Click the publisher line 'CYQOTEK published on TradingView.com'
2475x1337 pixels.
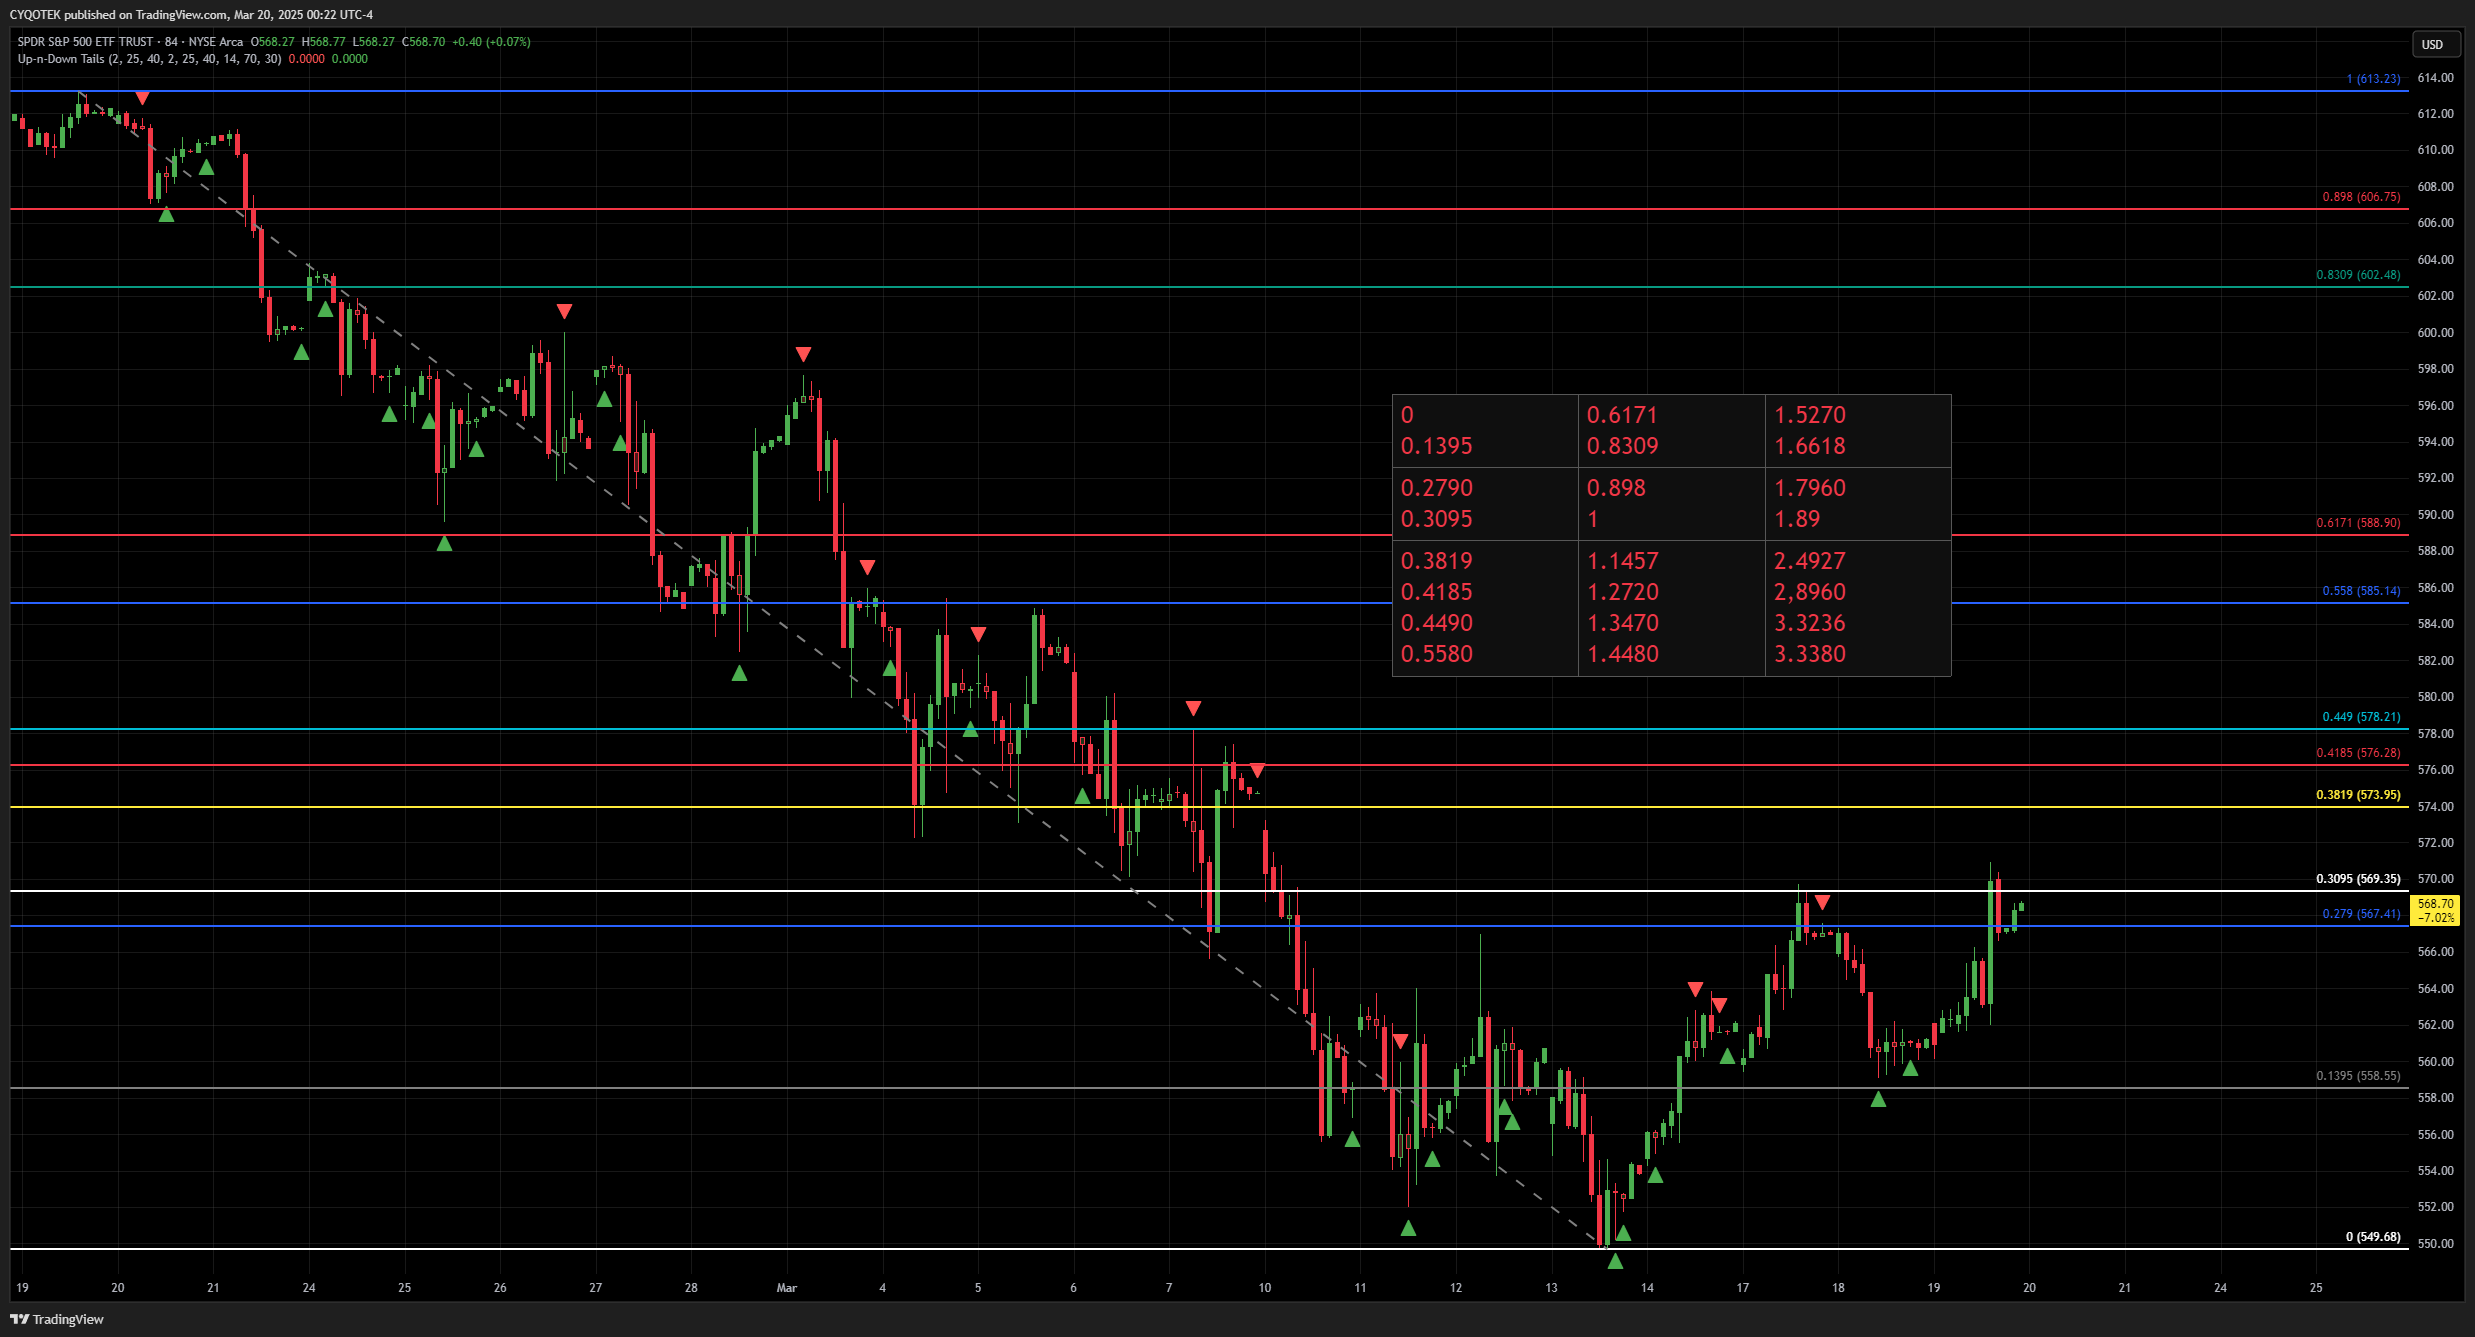pyautogui.click(x=118, y=14)
